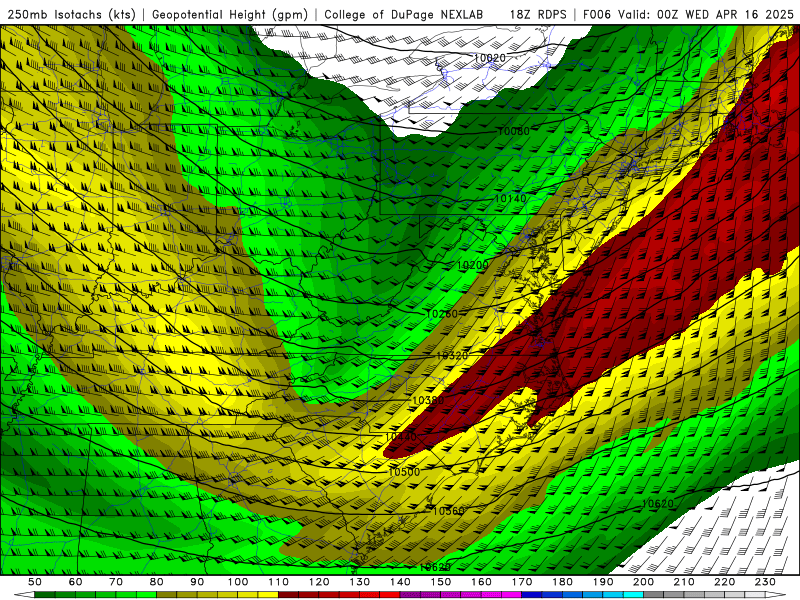Click the 170 value on the color scale
Viewport: 800px width, 600px height.
click(x=522, y=582)
